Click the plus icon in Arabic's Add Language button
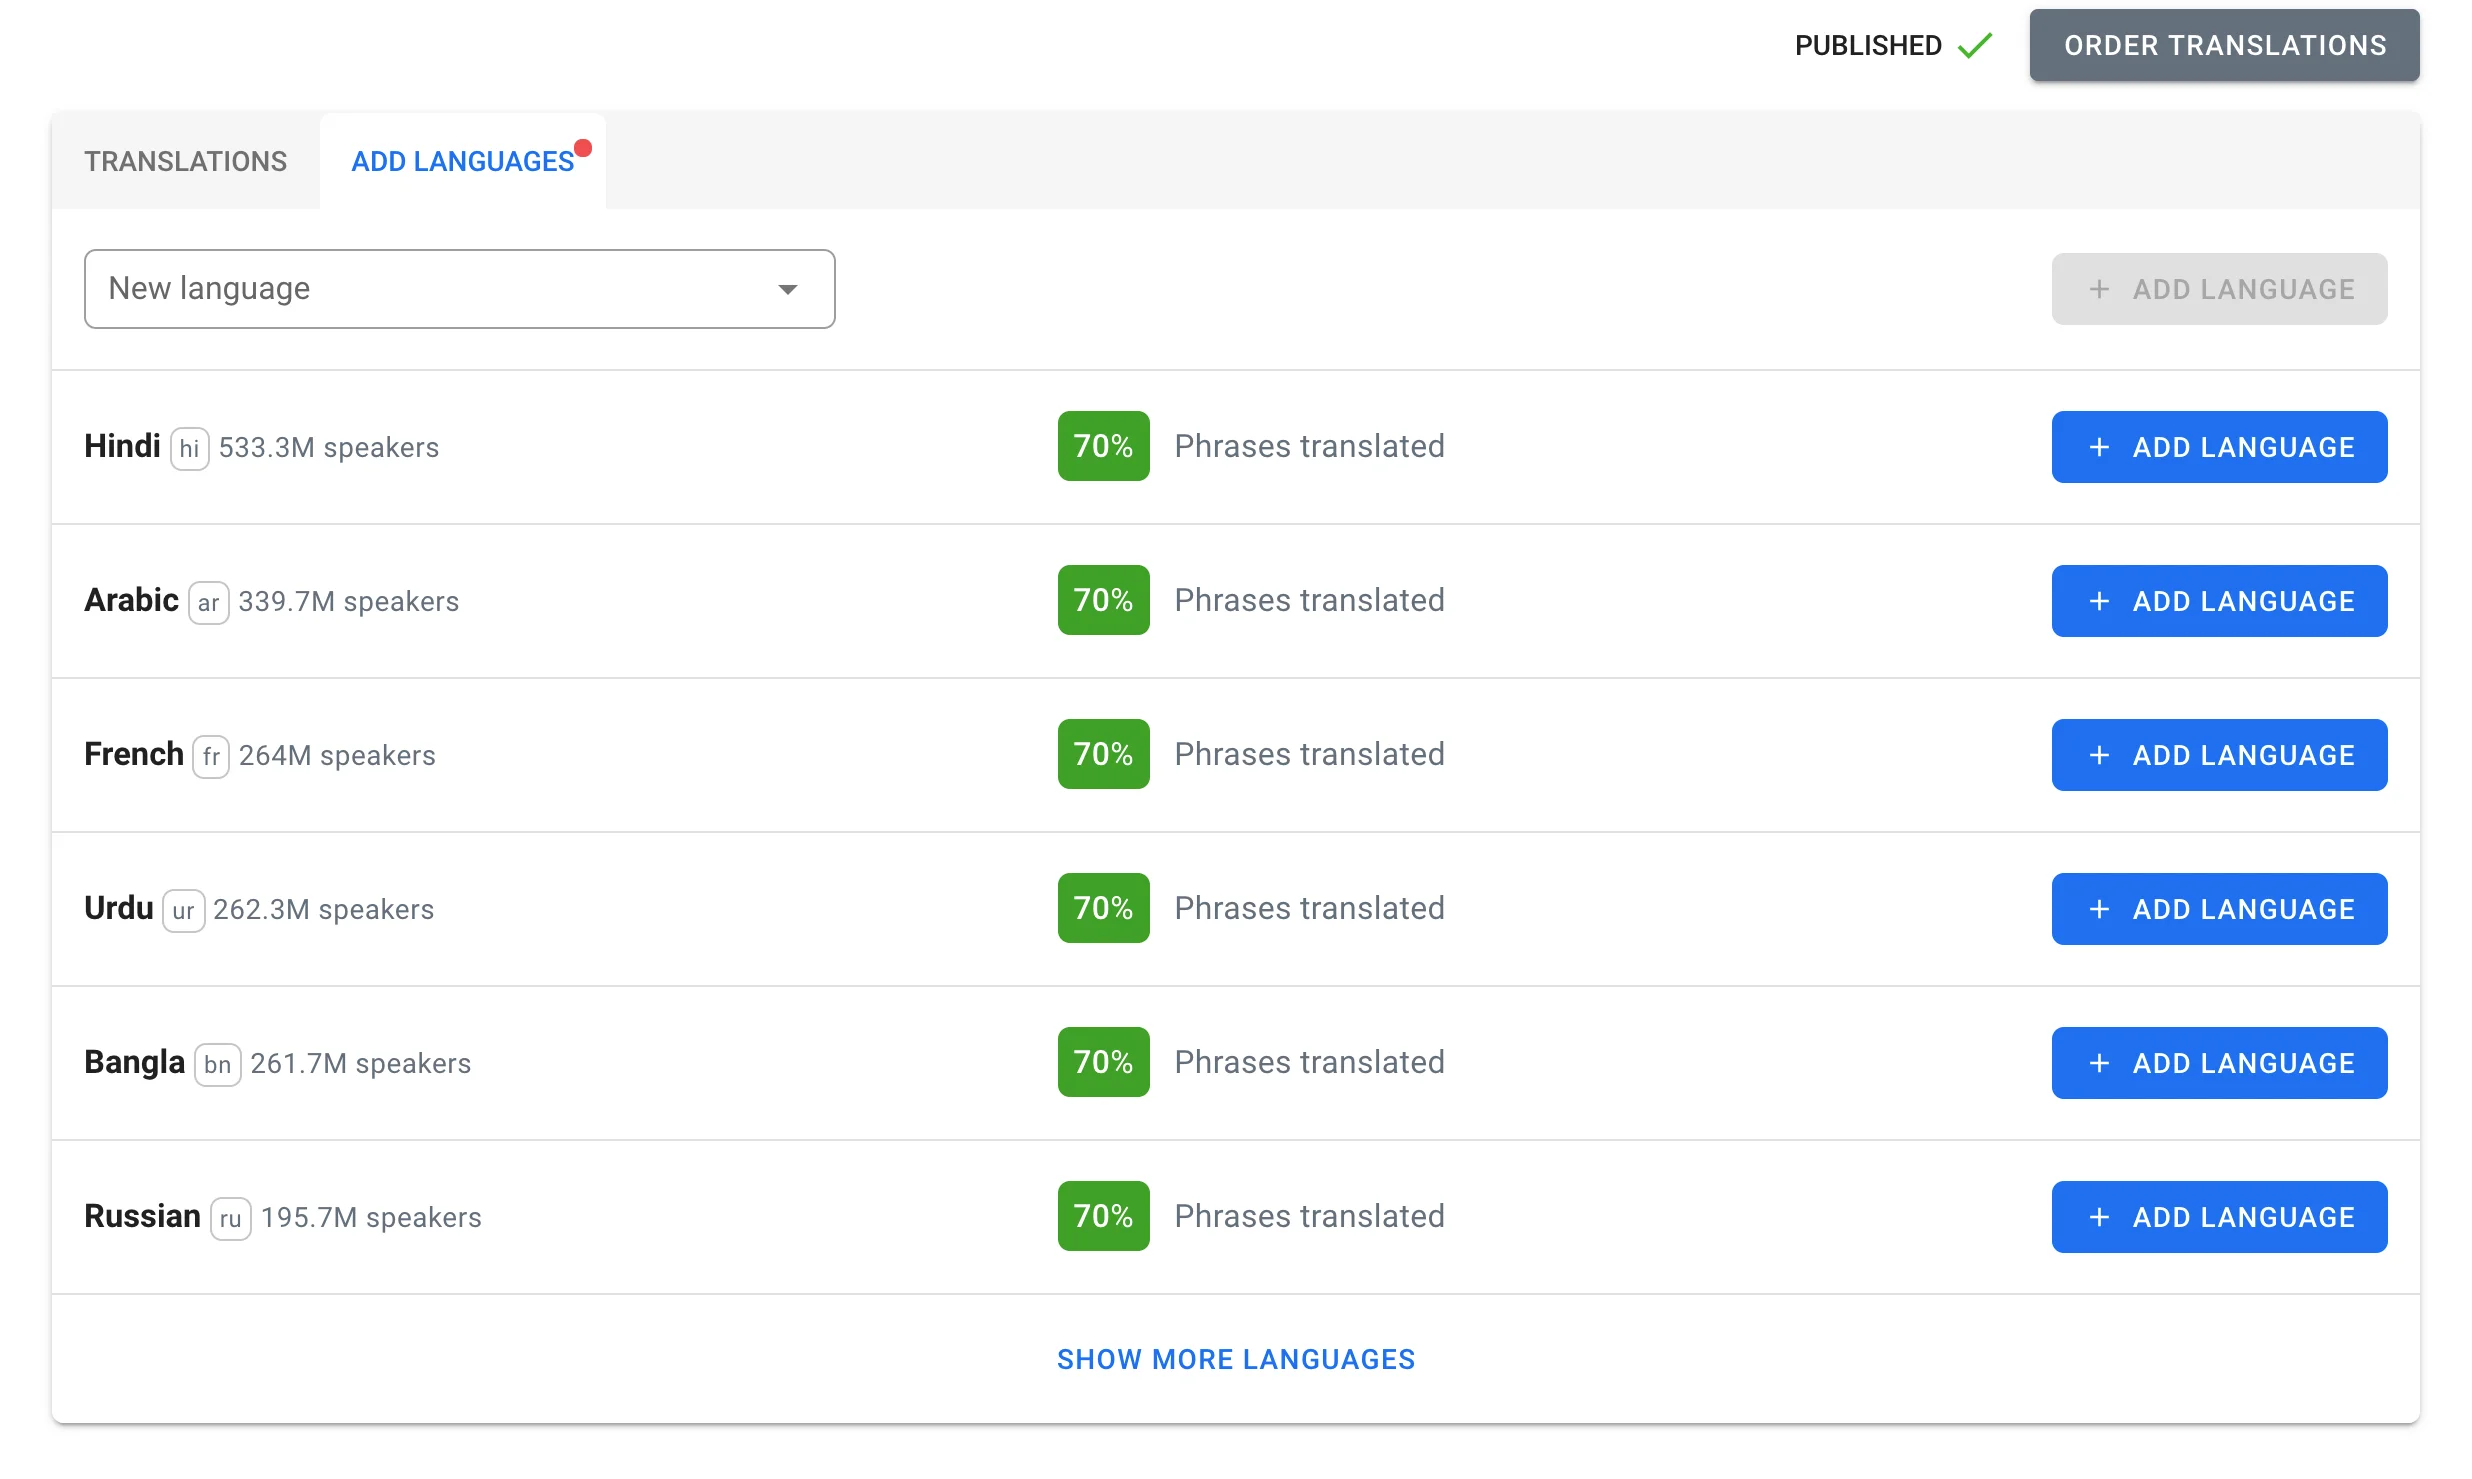2472x1479 pixels. [x=2099, y=601]
